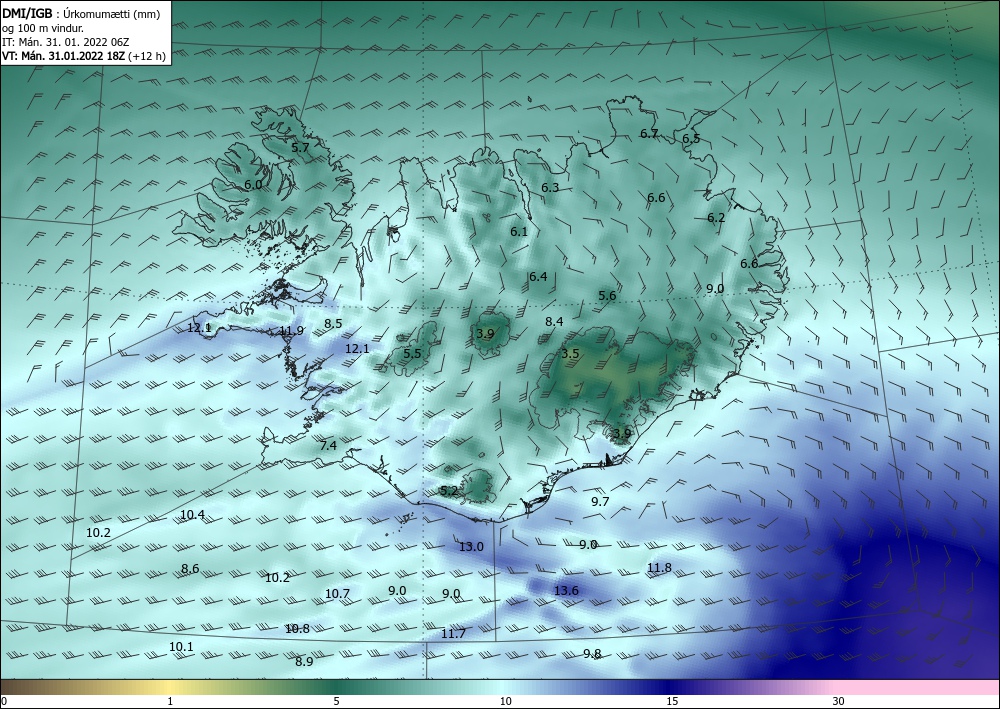Click the 'og 100 m vindur.' legend line

tap(43, 28)
